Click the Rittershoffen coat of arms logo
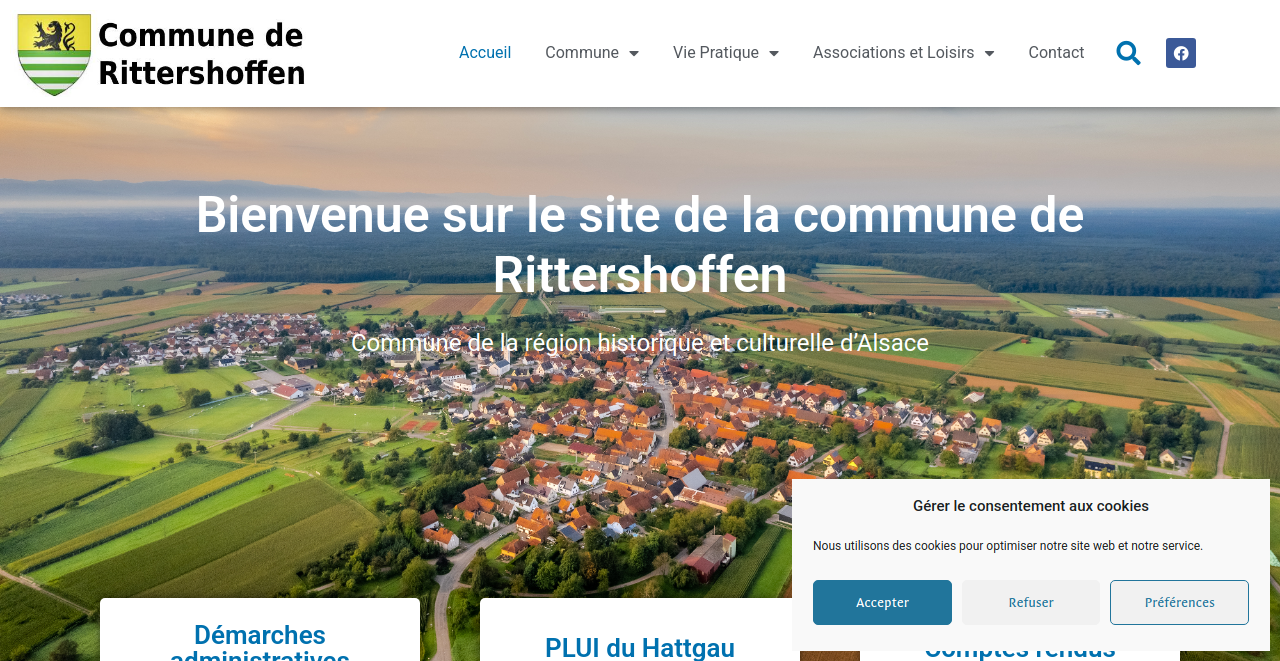Viewport: 1280px width, 661px height. [54, 54]
